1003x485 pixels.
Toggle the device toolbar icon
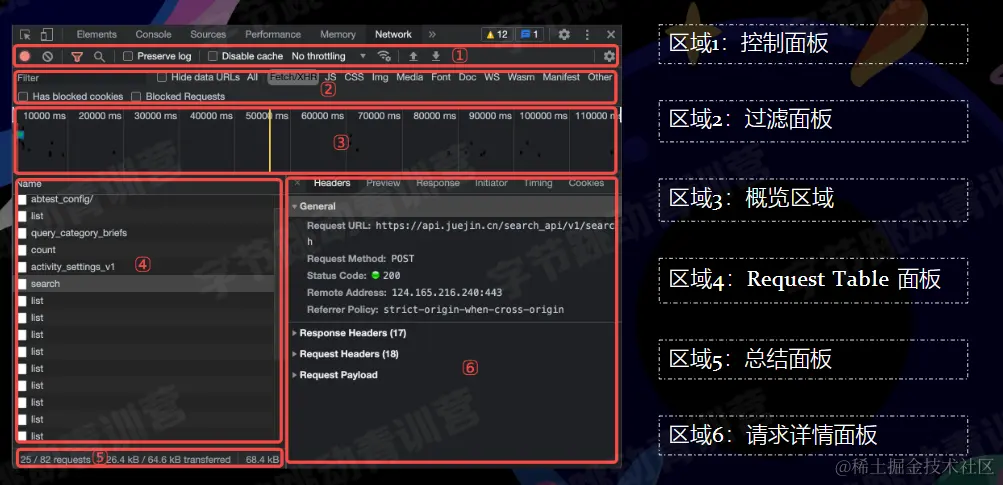pos(47,35)
